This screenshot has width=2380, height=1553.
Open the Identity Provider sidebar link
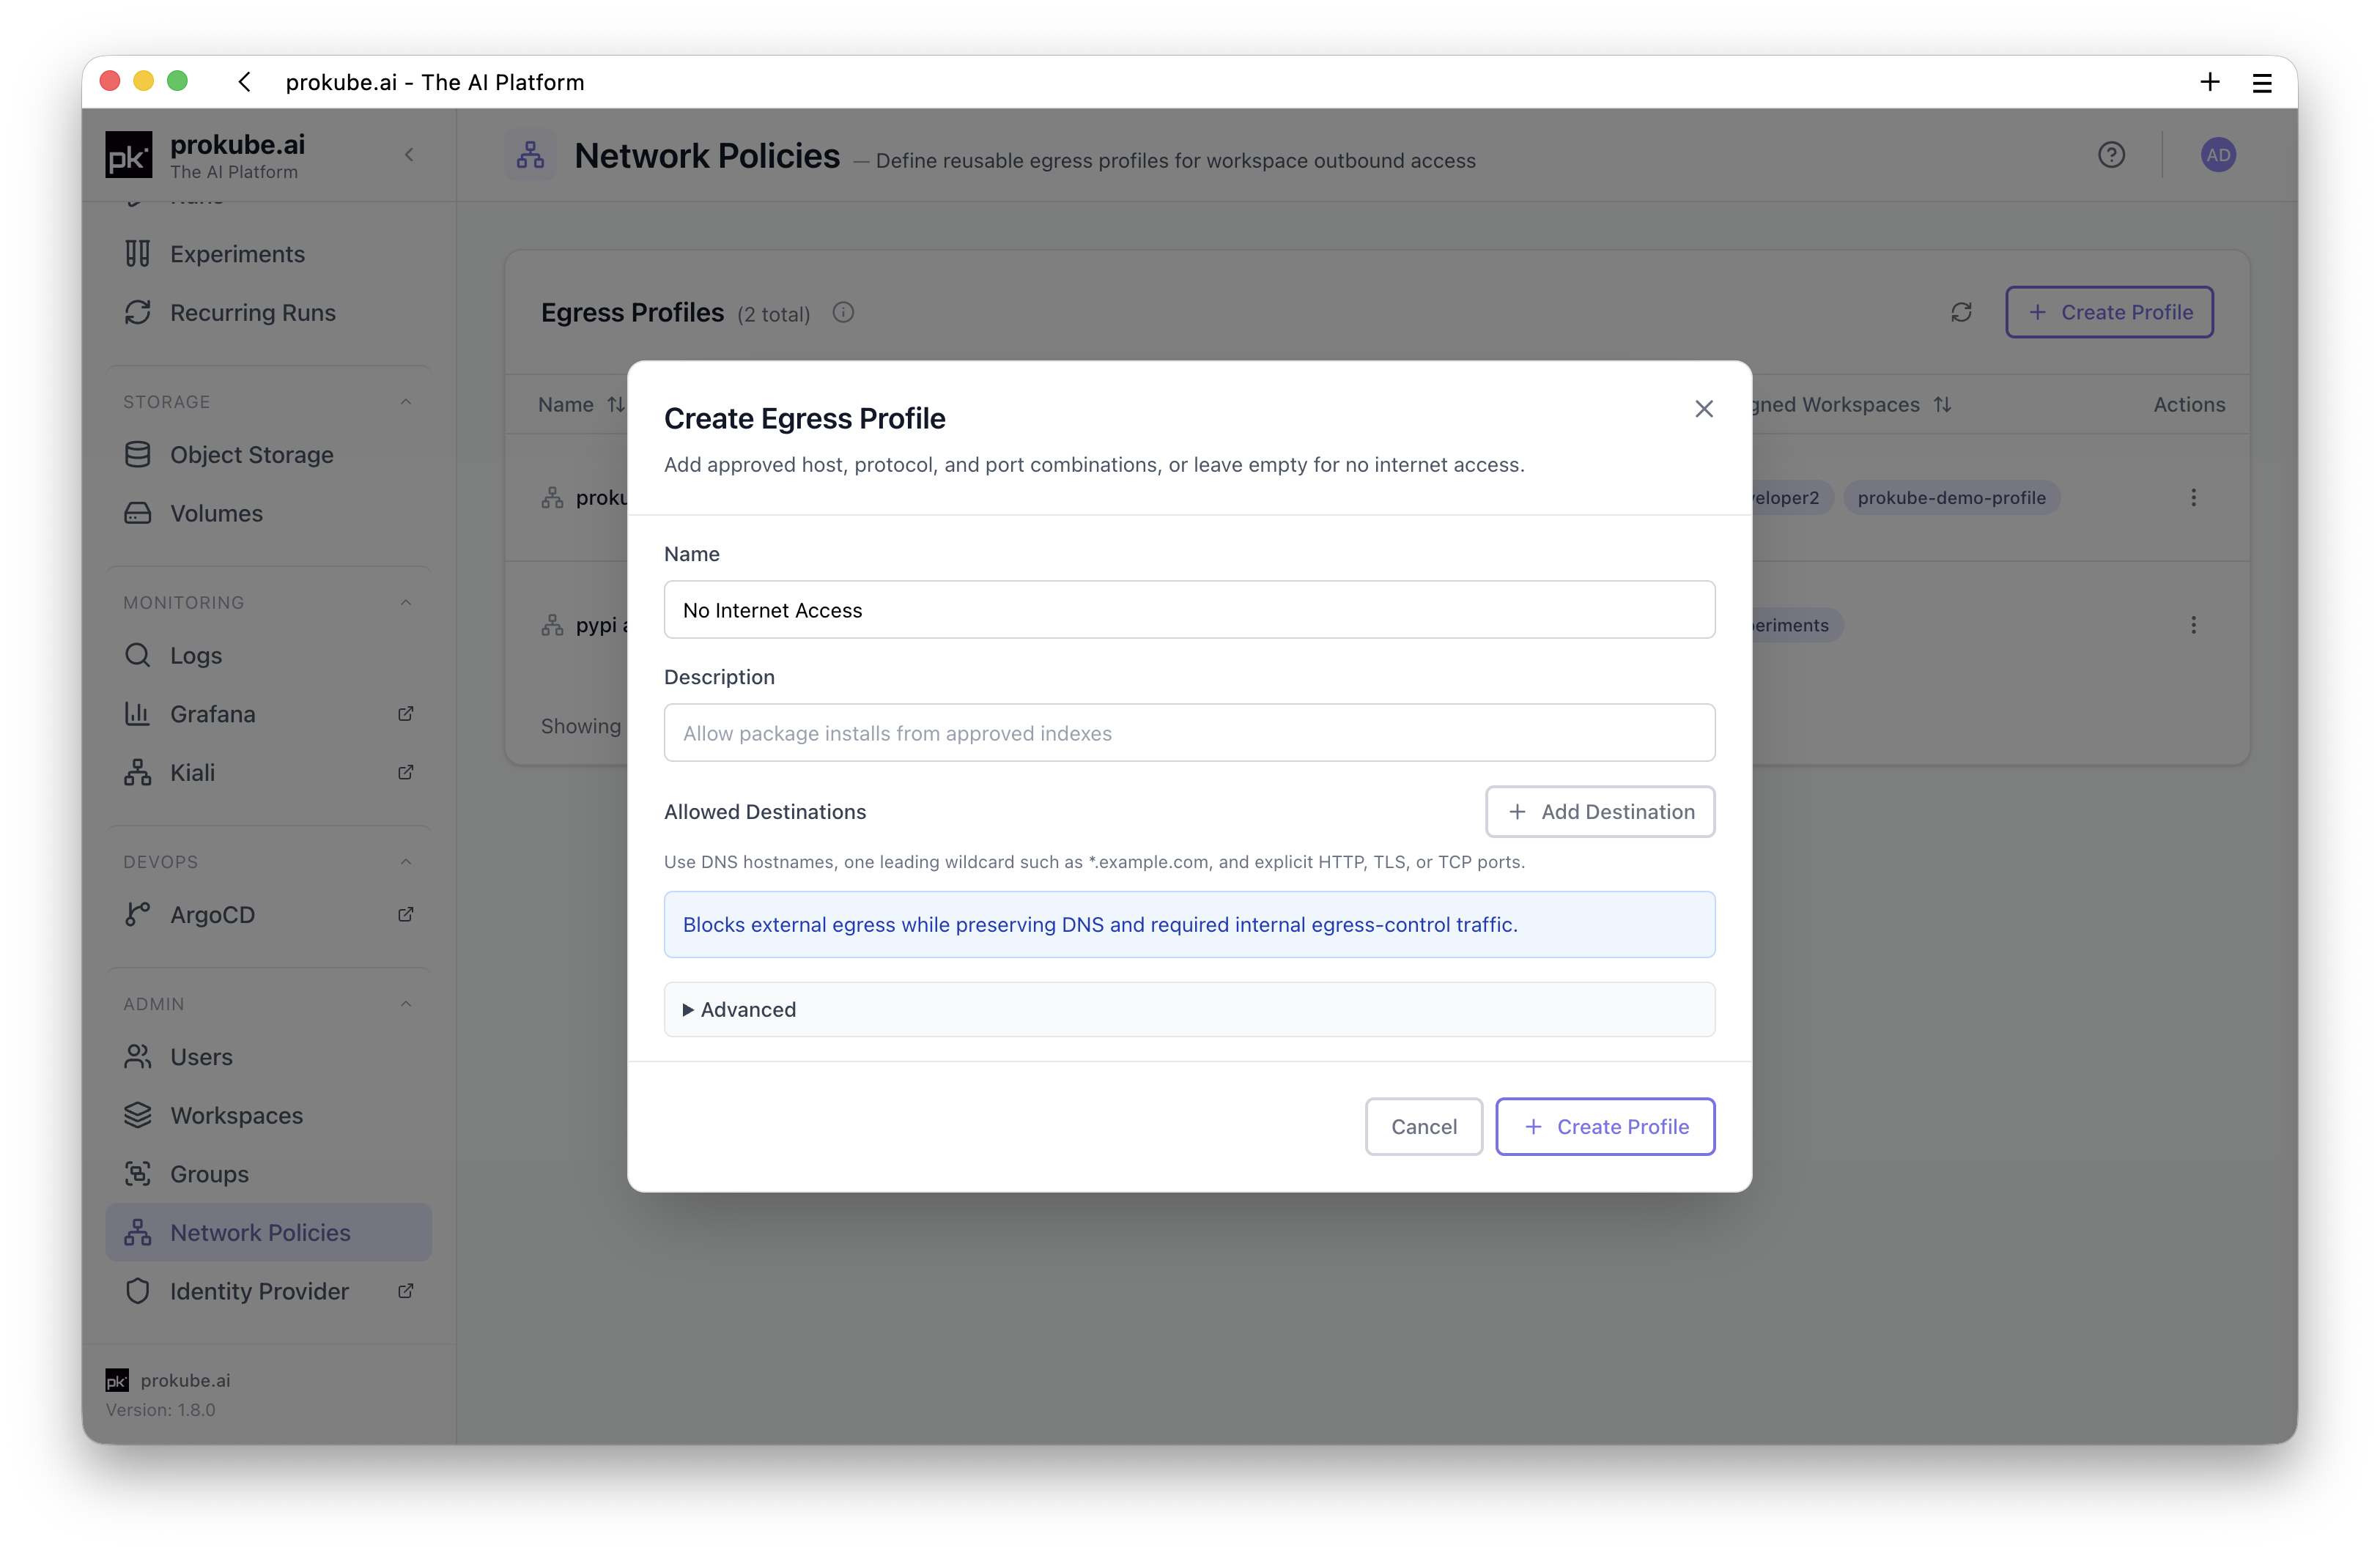268,1291
